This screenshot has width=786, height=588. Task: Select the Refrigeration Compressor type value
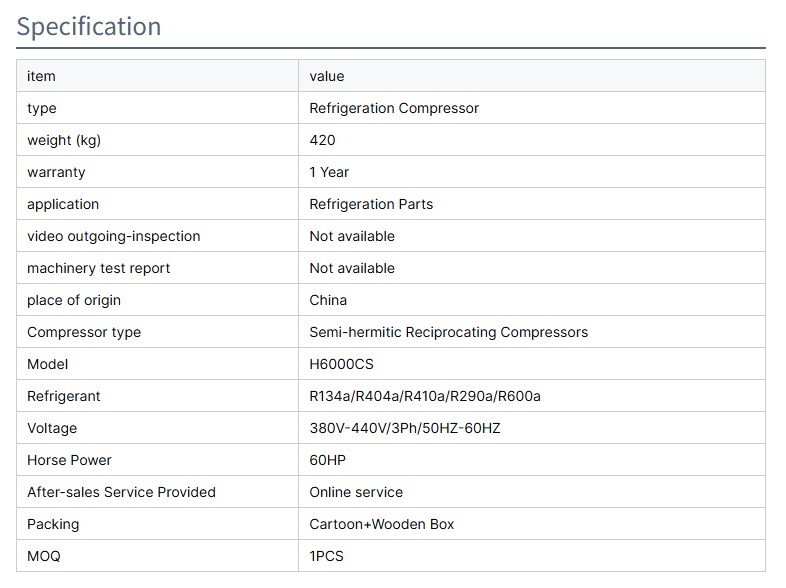tap(394, 108)
